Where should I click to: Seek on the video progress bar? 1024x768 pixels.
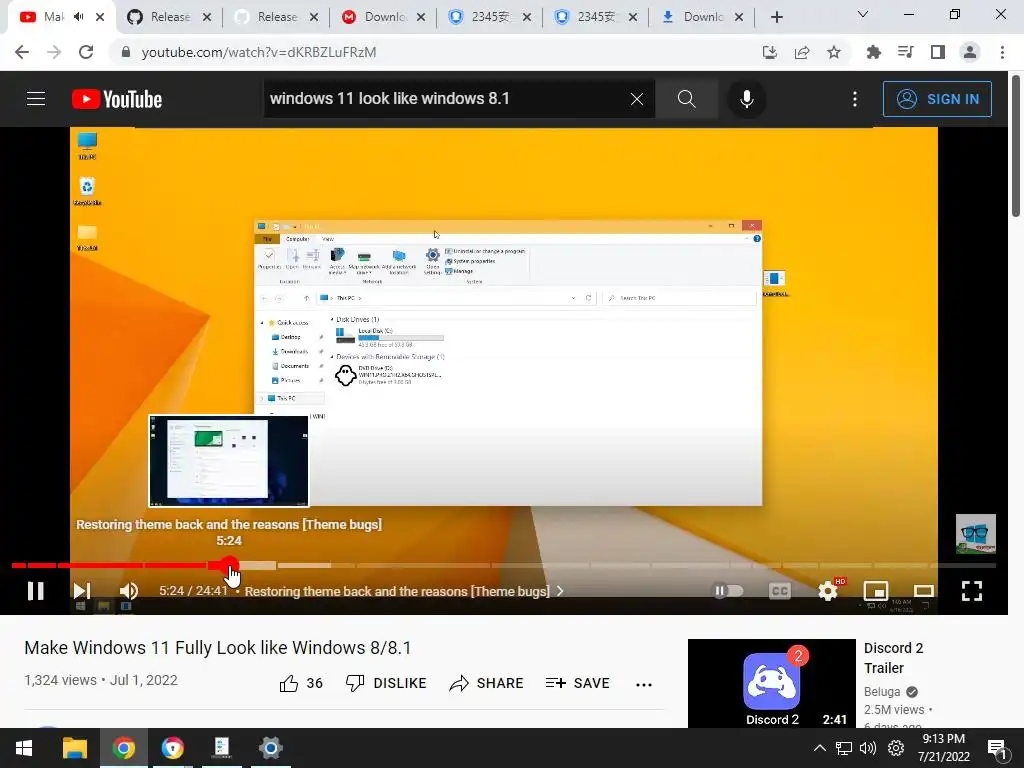504,566
